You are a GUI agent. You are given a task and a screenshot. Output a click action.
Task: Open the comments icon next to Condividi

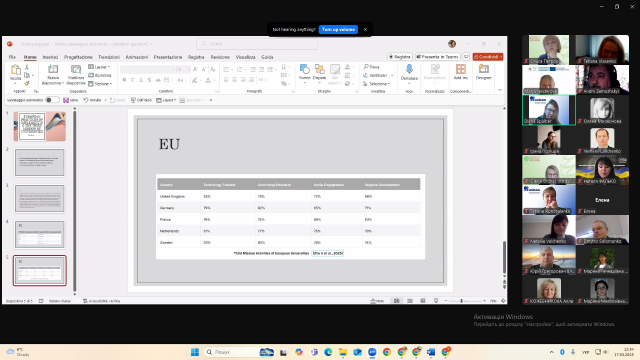(x=466, y=57)
